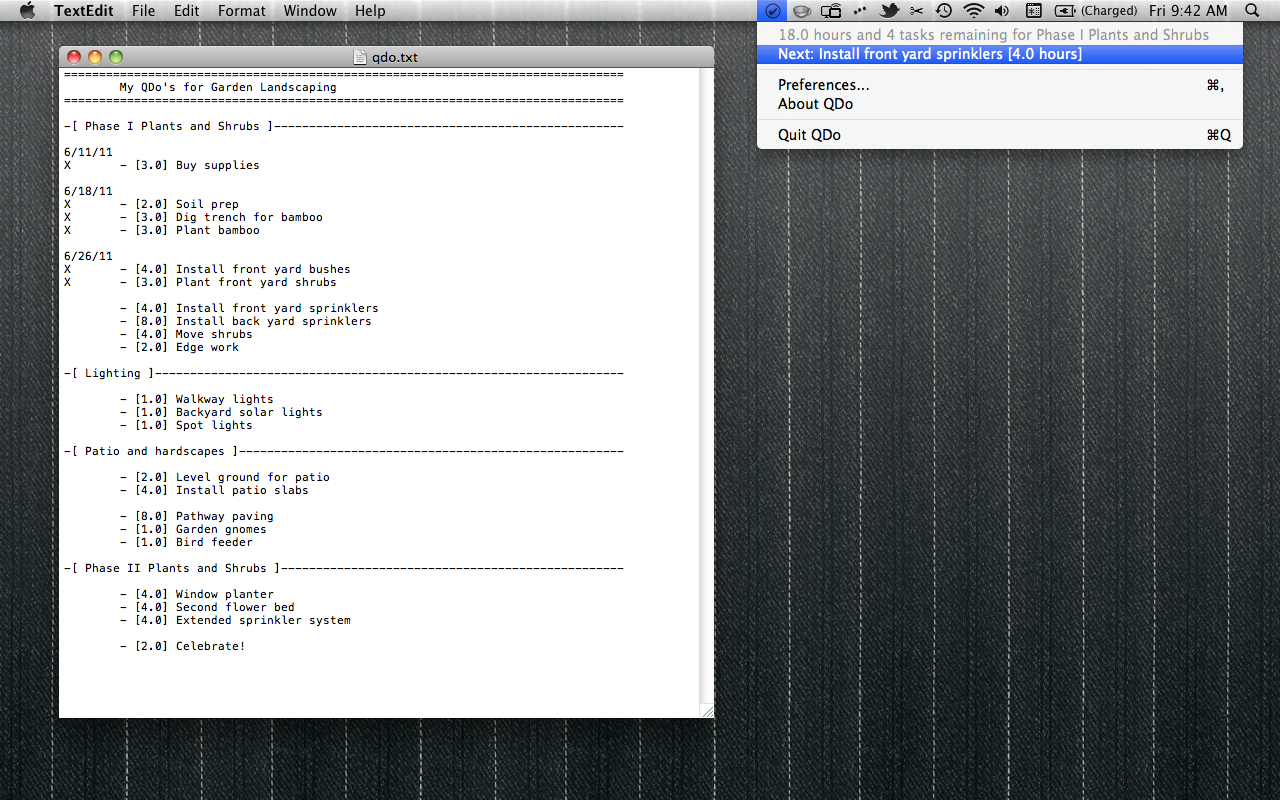Open the displays menu bar icon
This screenshot has height=800, width=1280.
click(831, 11)
